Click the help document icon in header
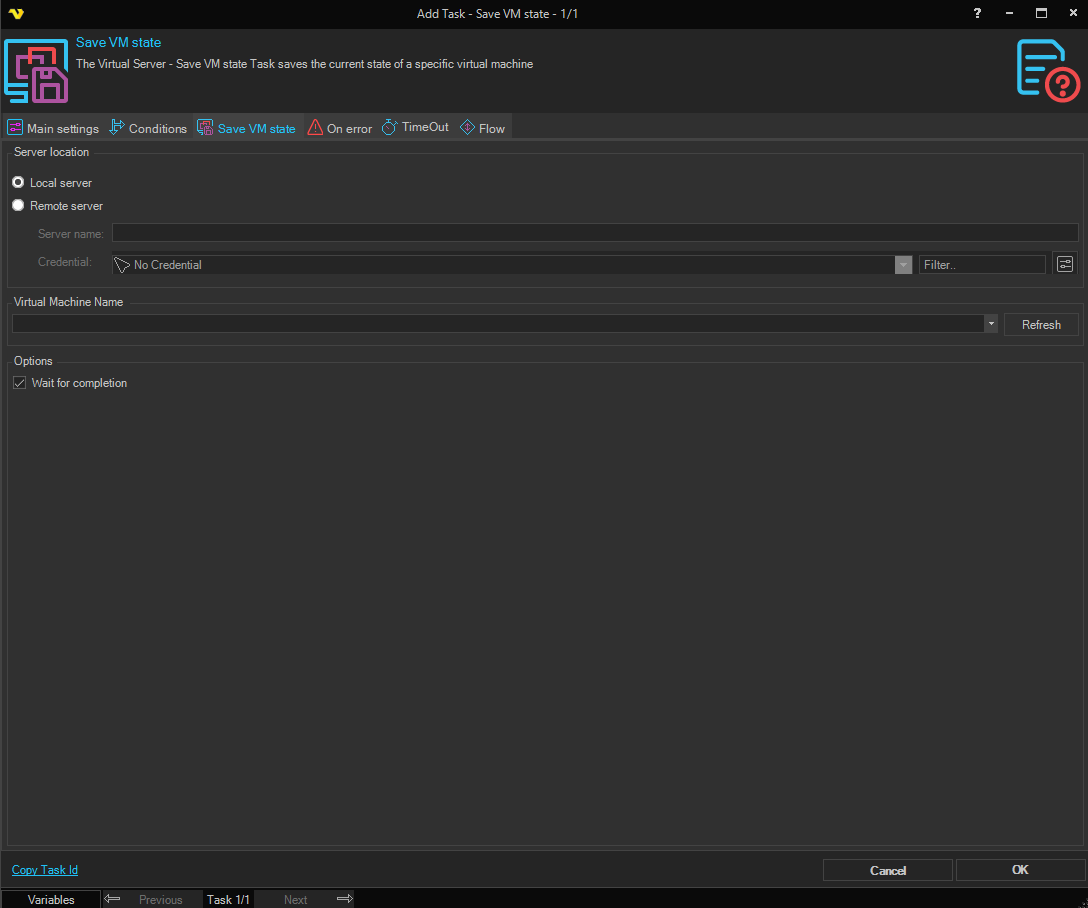 1047,70
